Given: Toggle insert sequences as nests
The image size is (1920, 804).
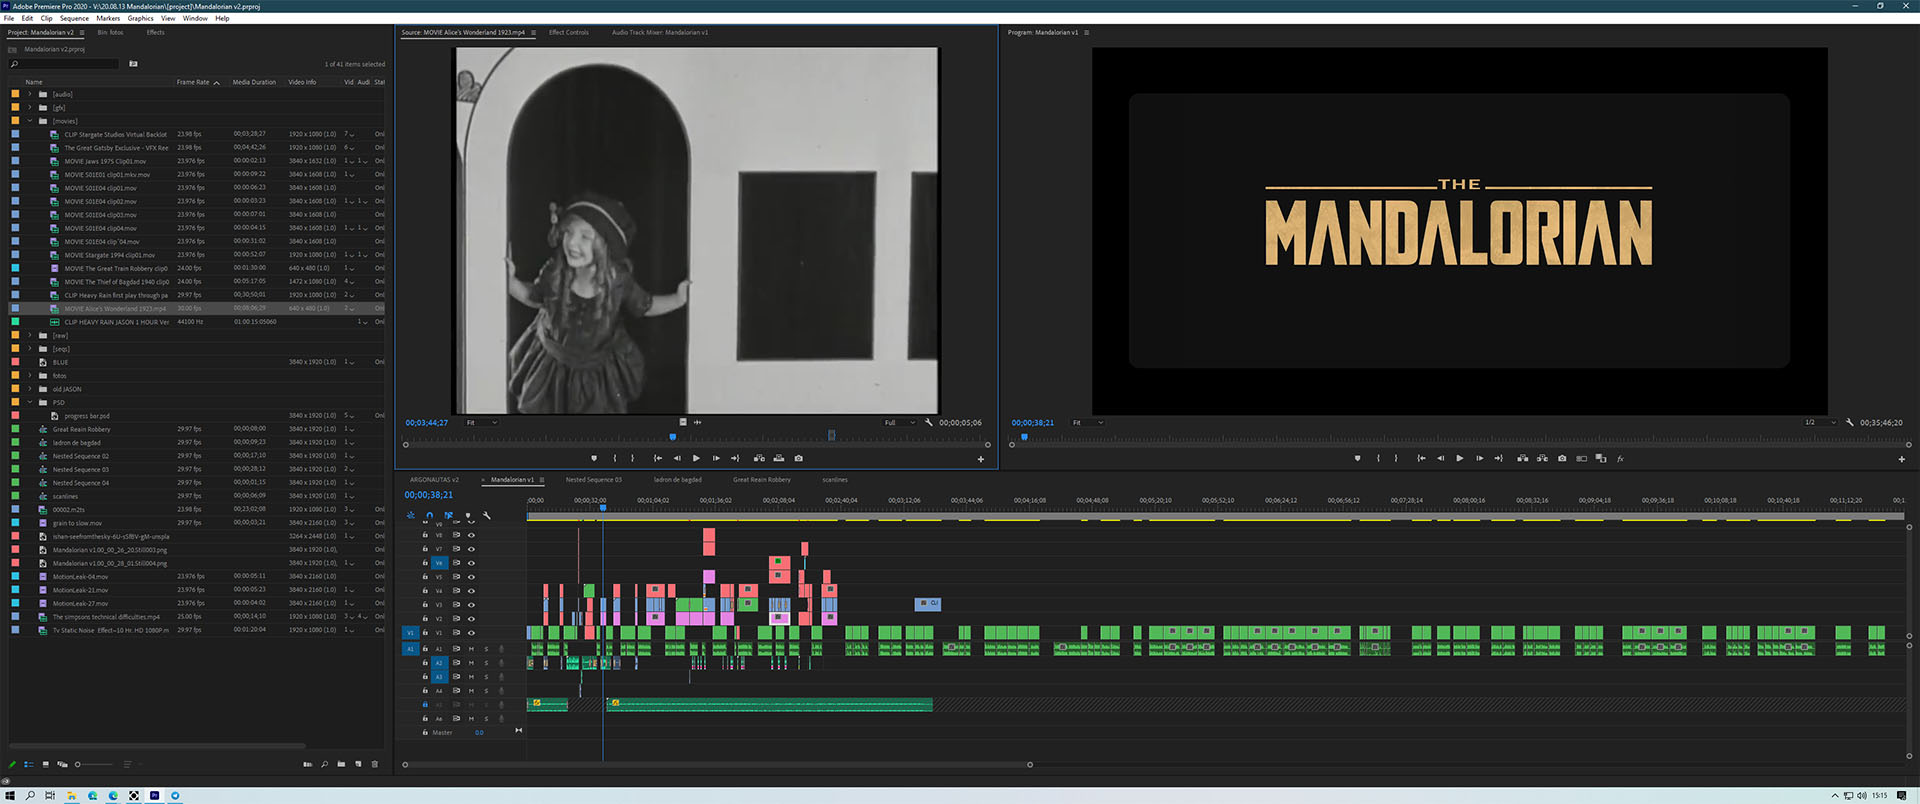Looking at the screenshot, I should click(x=410, y=516).
